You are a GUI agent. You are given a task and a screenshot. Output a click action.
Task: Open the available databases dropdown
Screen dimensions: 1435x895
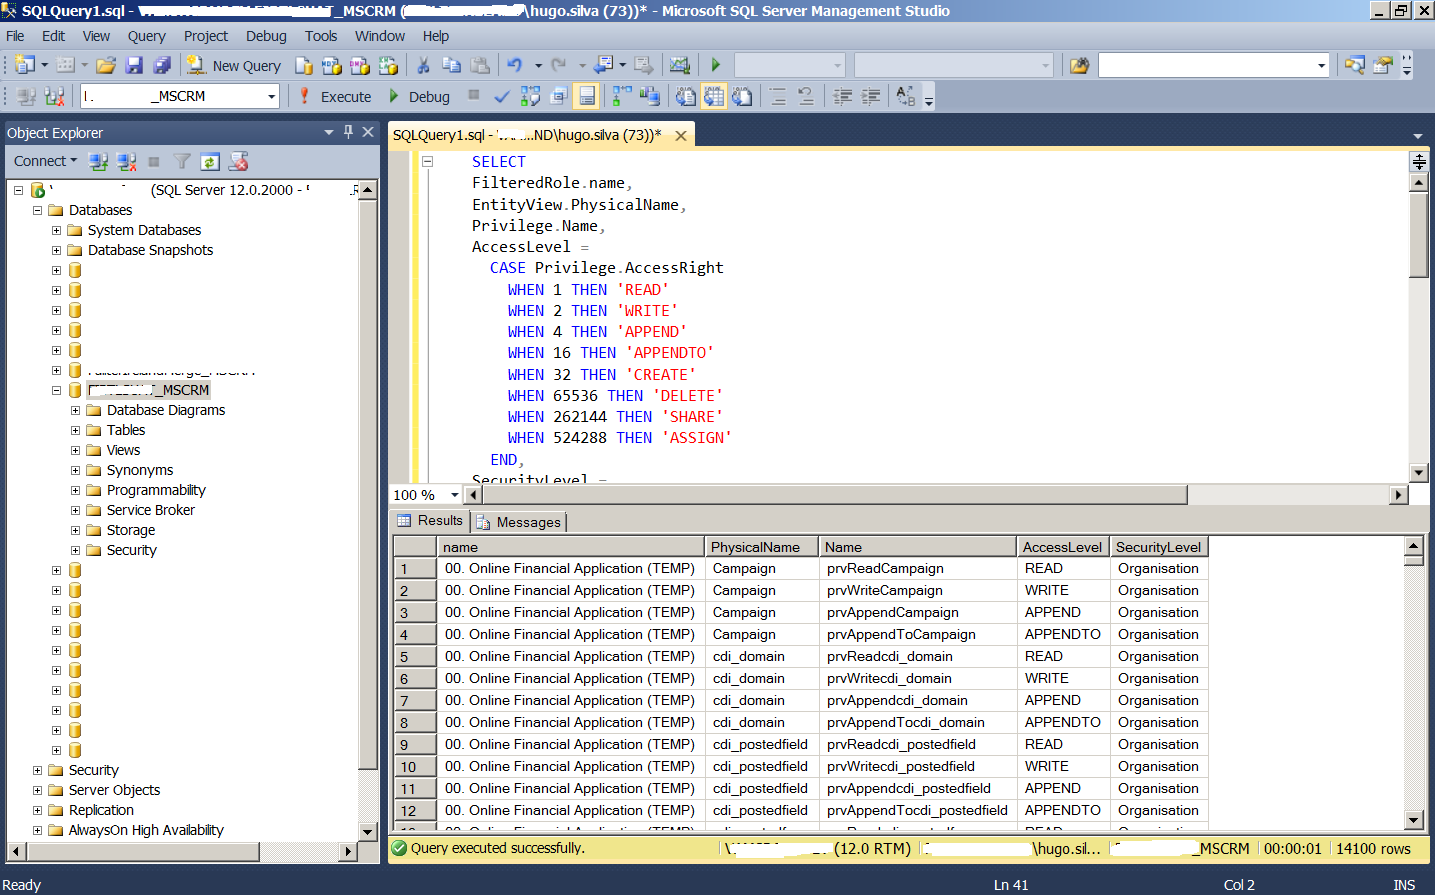point(271,96)
